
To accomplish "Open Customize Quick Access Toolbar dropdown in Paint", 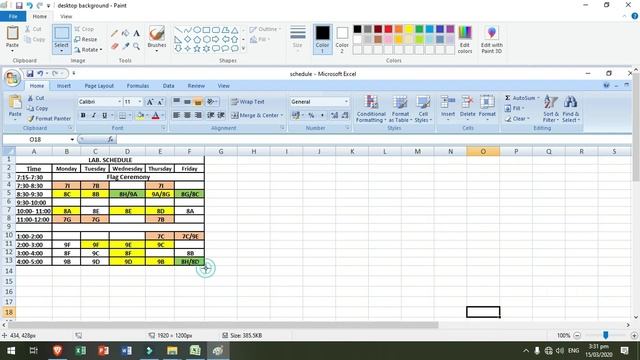I will tap(49, 6).
